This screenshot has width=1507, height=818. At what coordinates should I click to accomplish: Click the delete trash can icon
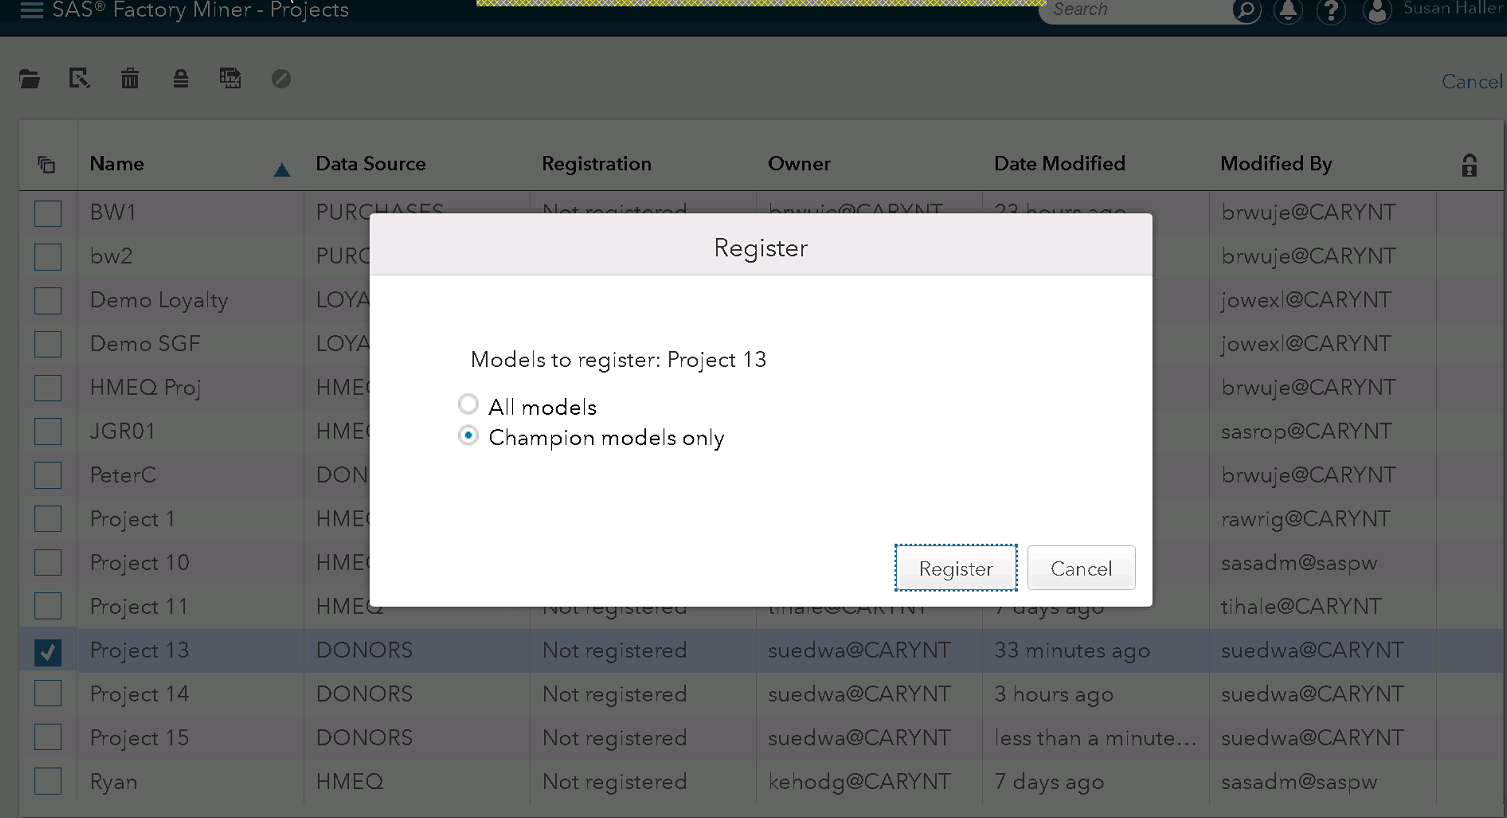(130, 78)
